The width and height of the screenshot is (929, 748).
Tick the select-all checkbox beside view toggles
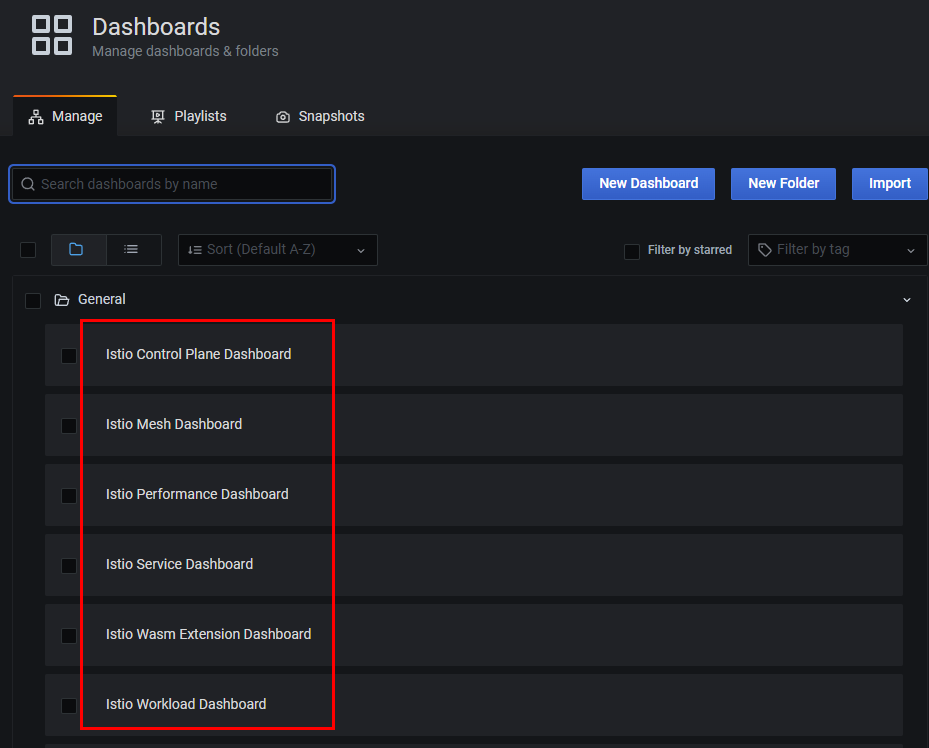tap(28, 250)
